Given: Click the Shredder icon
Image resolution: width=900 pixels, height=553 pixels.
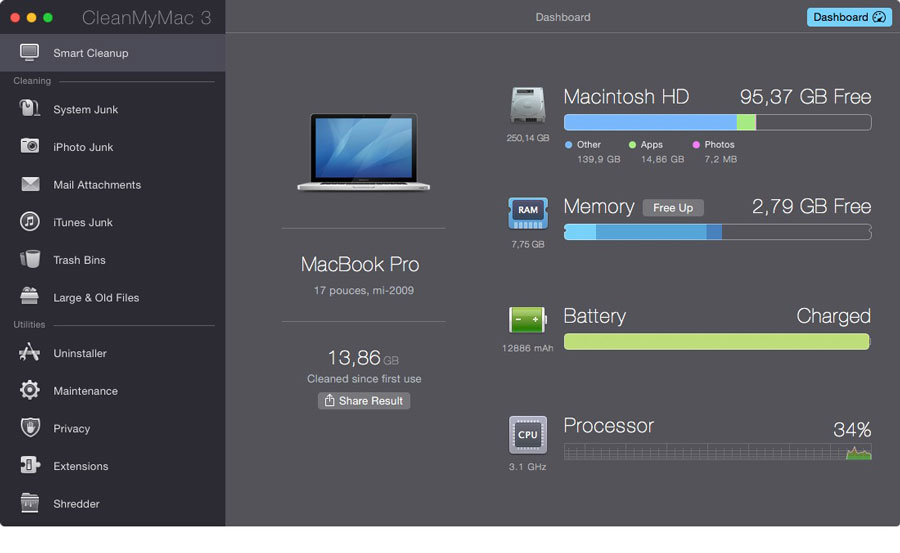Looking at the screenshot, I should point(29,502).
